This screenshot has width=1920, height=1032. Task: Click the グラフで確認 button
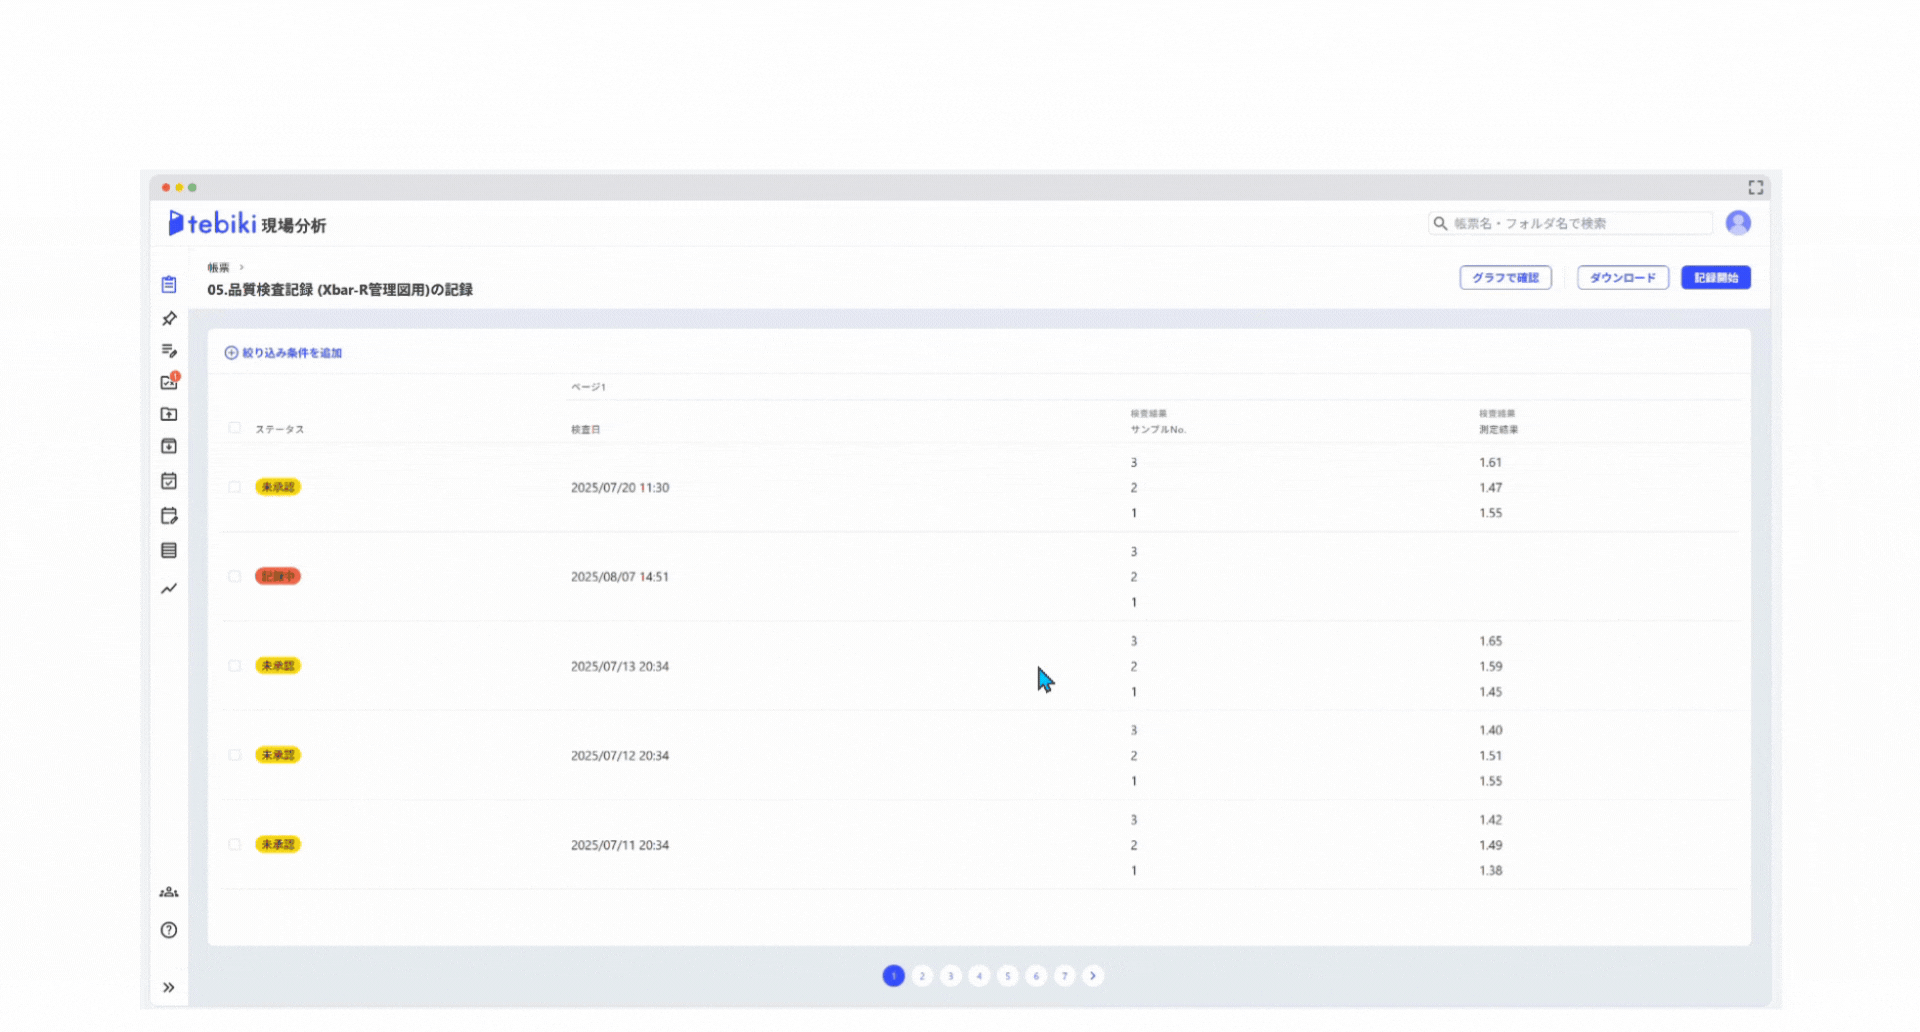point(1505,278)
